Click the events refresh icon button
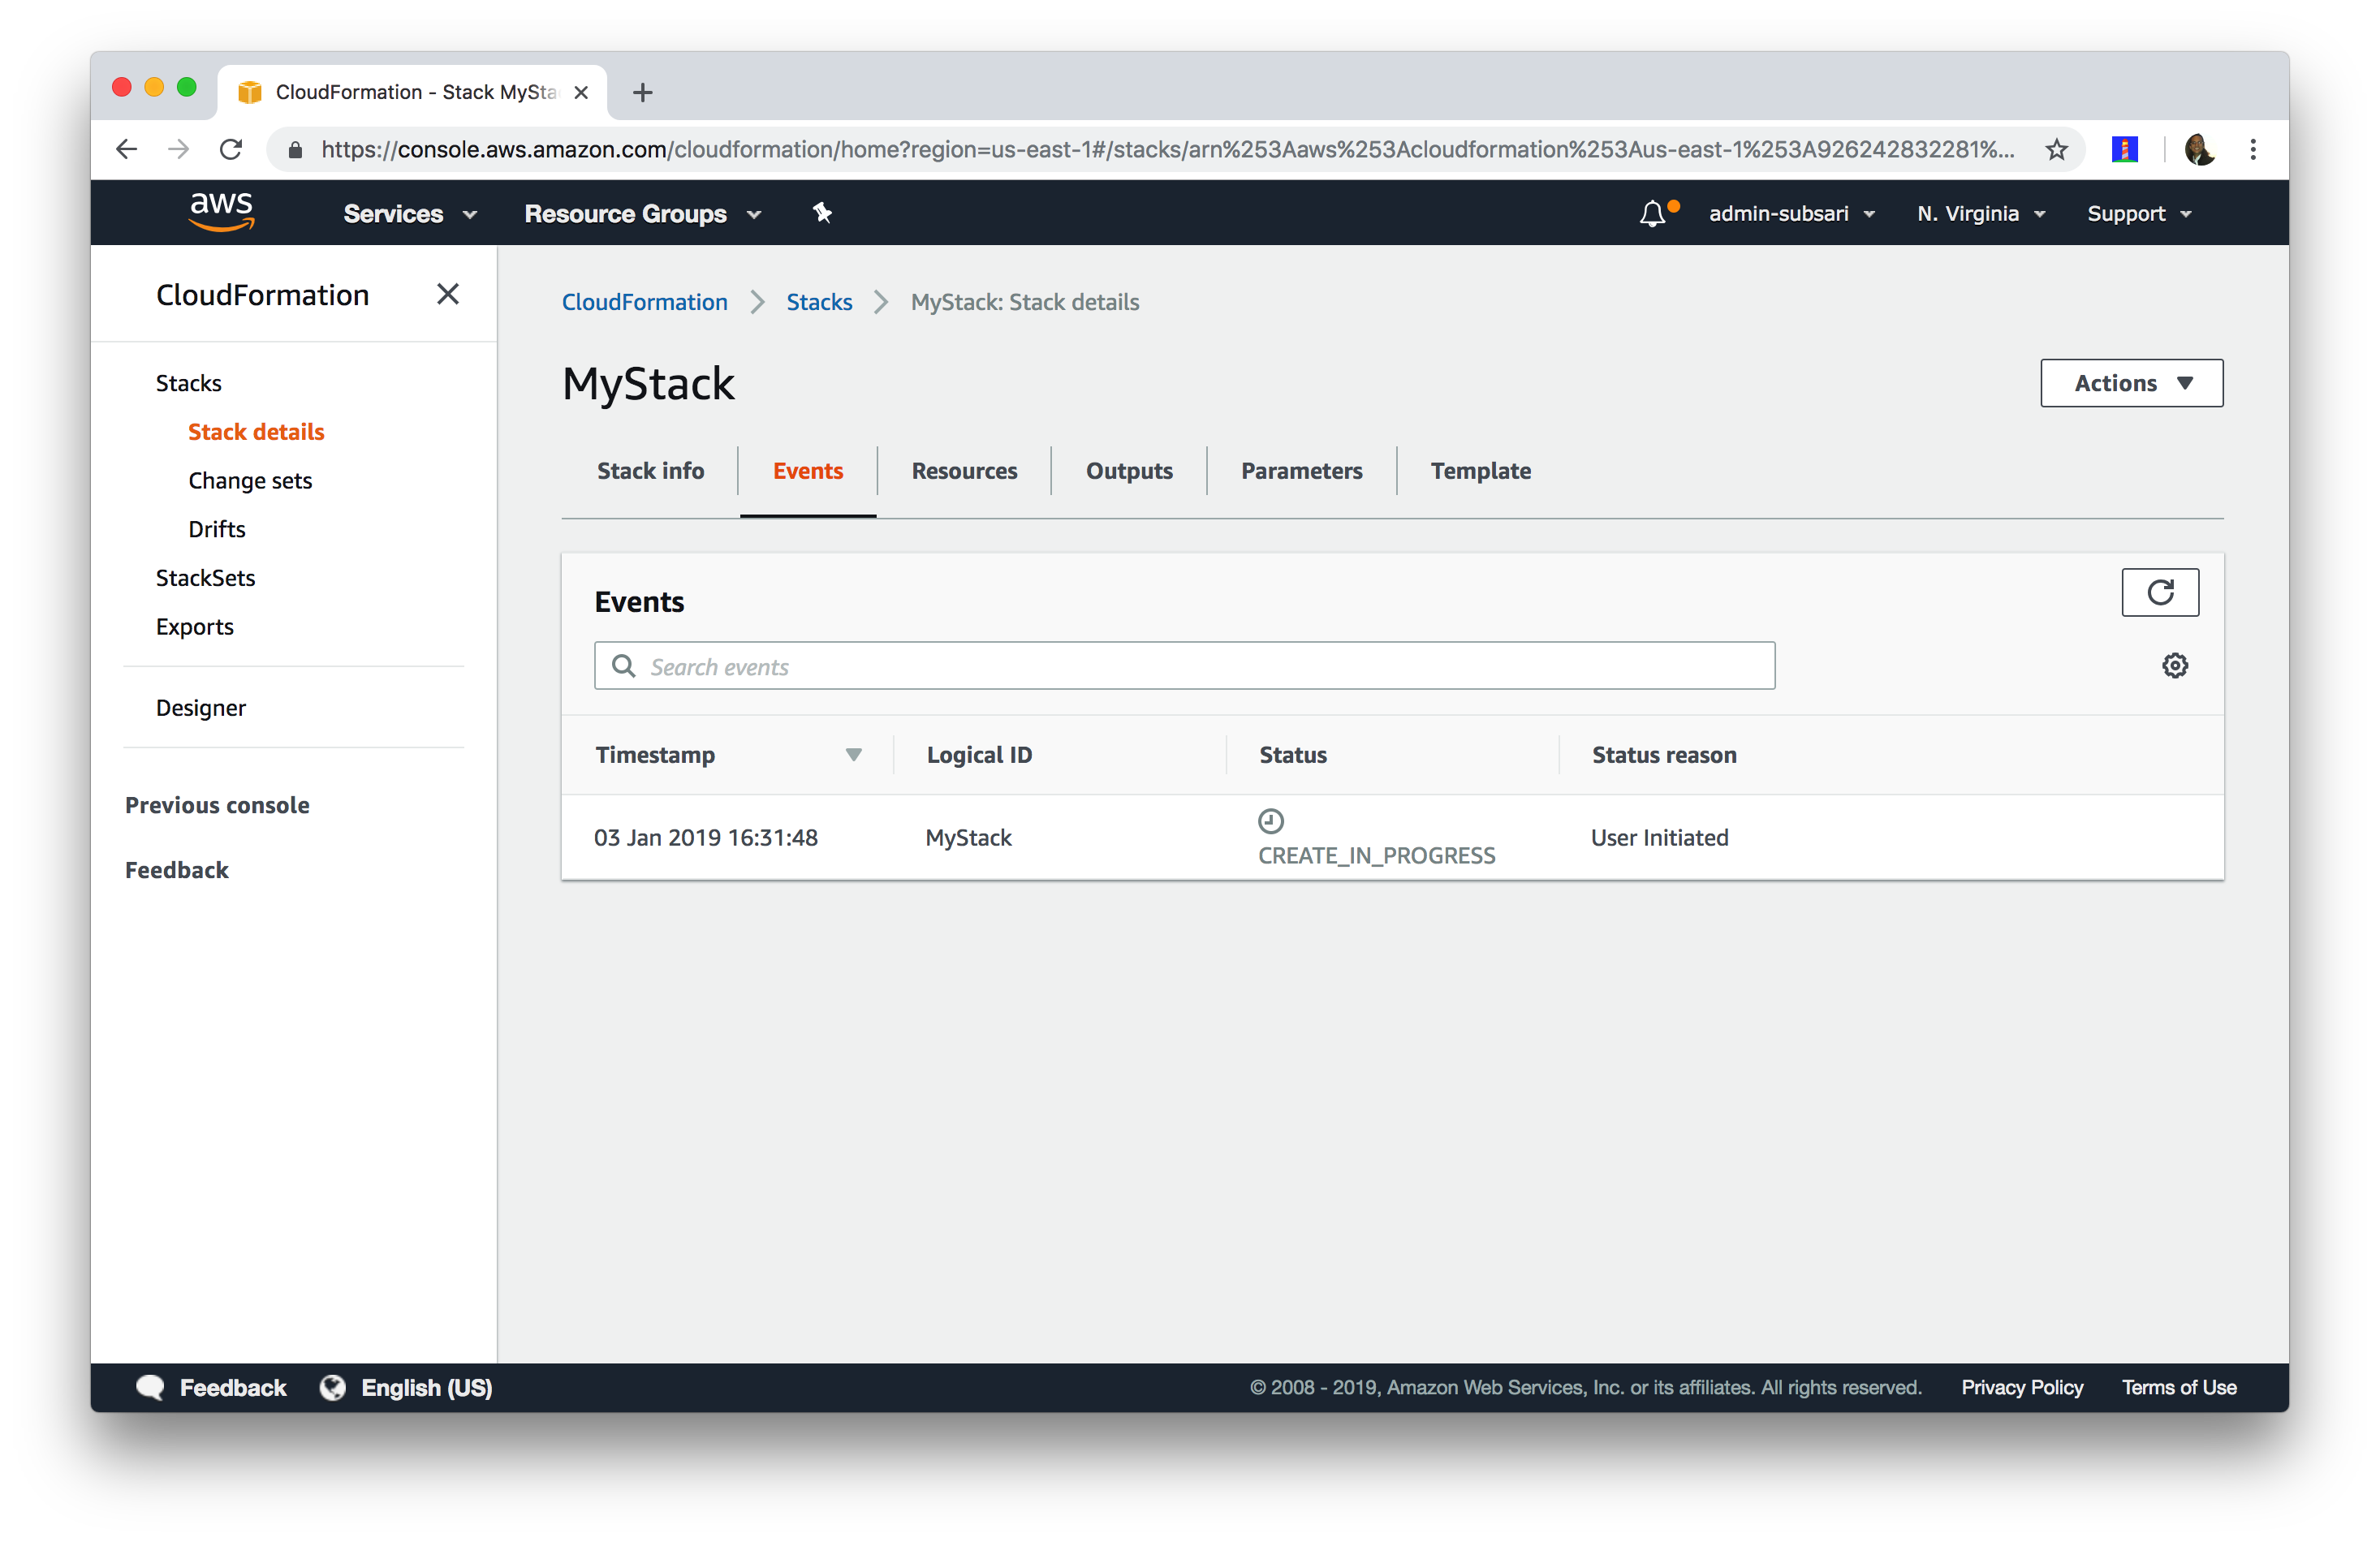The height and width of the screenshot is (1542, 2380). (2159, 592)
